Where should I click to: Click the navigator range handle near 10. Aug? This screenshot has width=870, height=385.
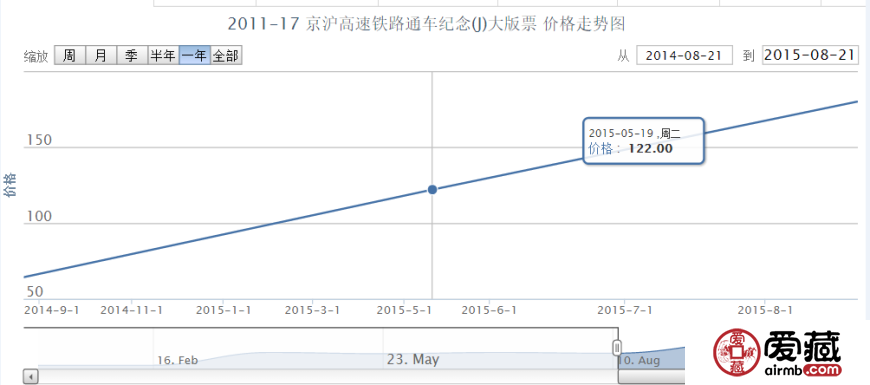(616, 348)
